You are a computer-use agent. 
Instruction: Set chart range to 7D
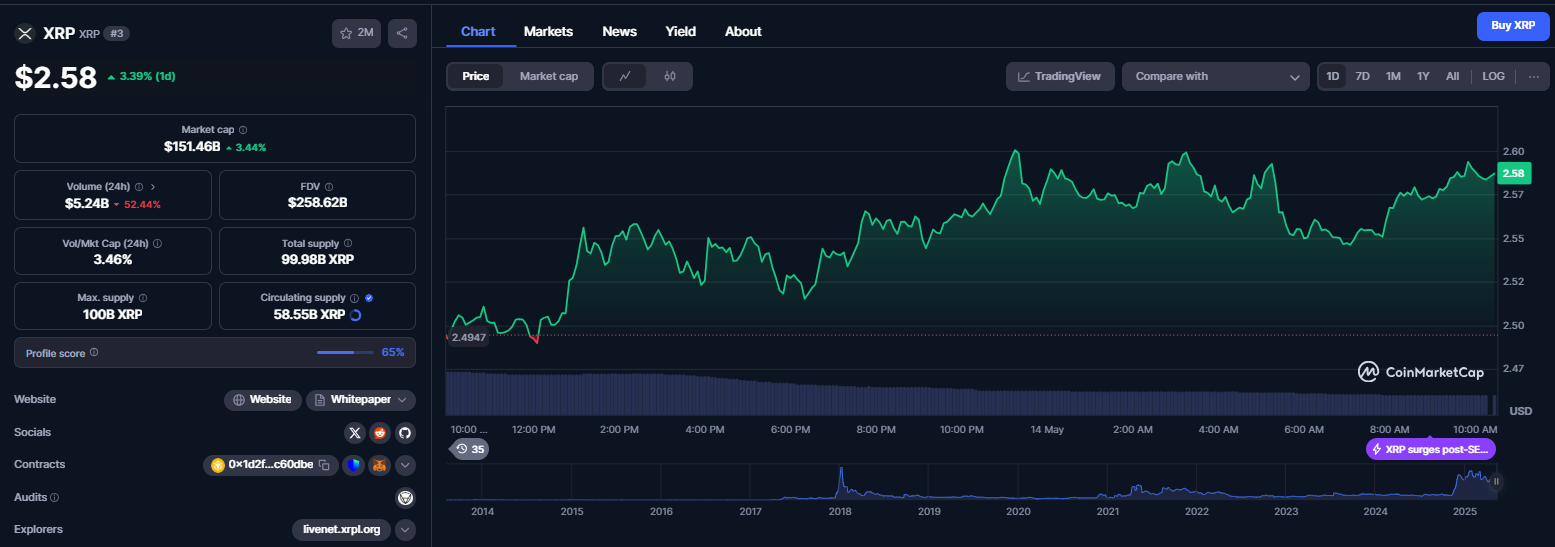point(1362,76)
